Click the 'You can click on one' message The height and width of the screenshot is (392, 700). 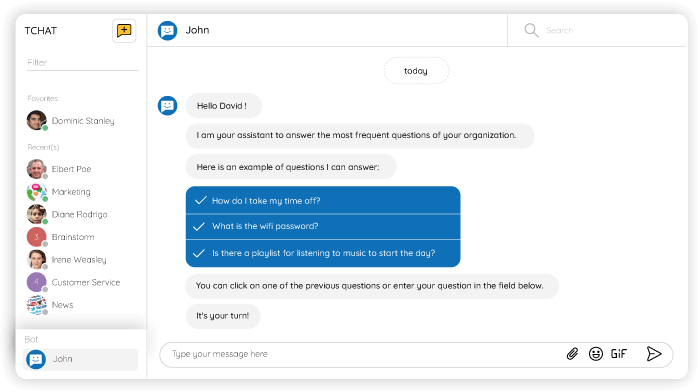tap(372, 286)
